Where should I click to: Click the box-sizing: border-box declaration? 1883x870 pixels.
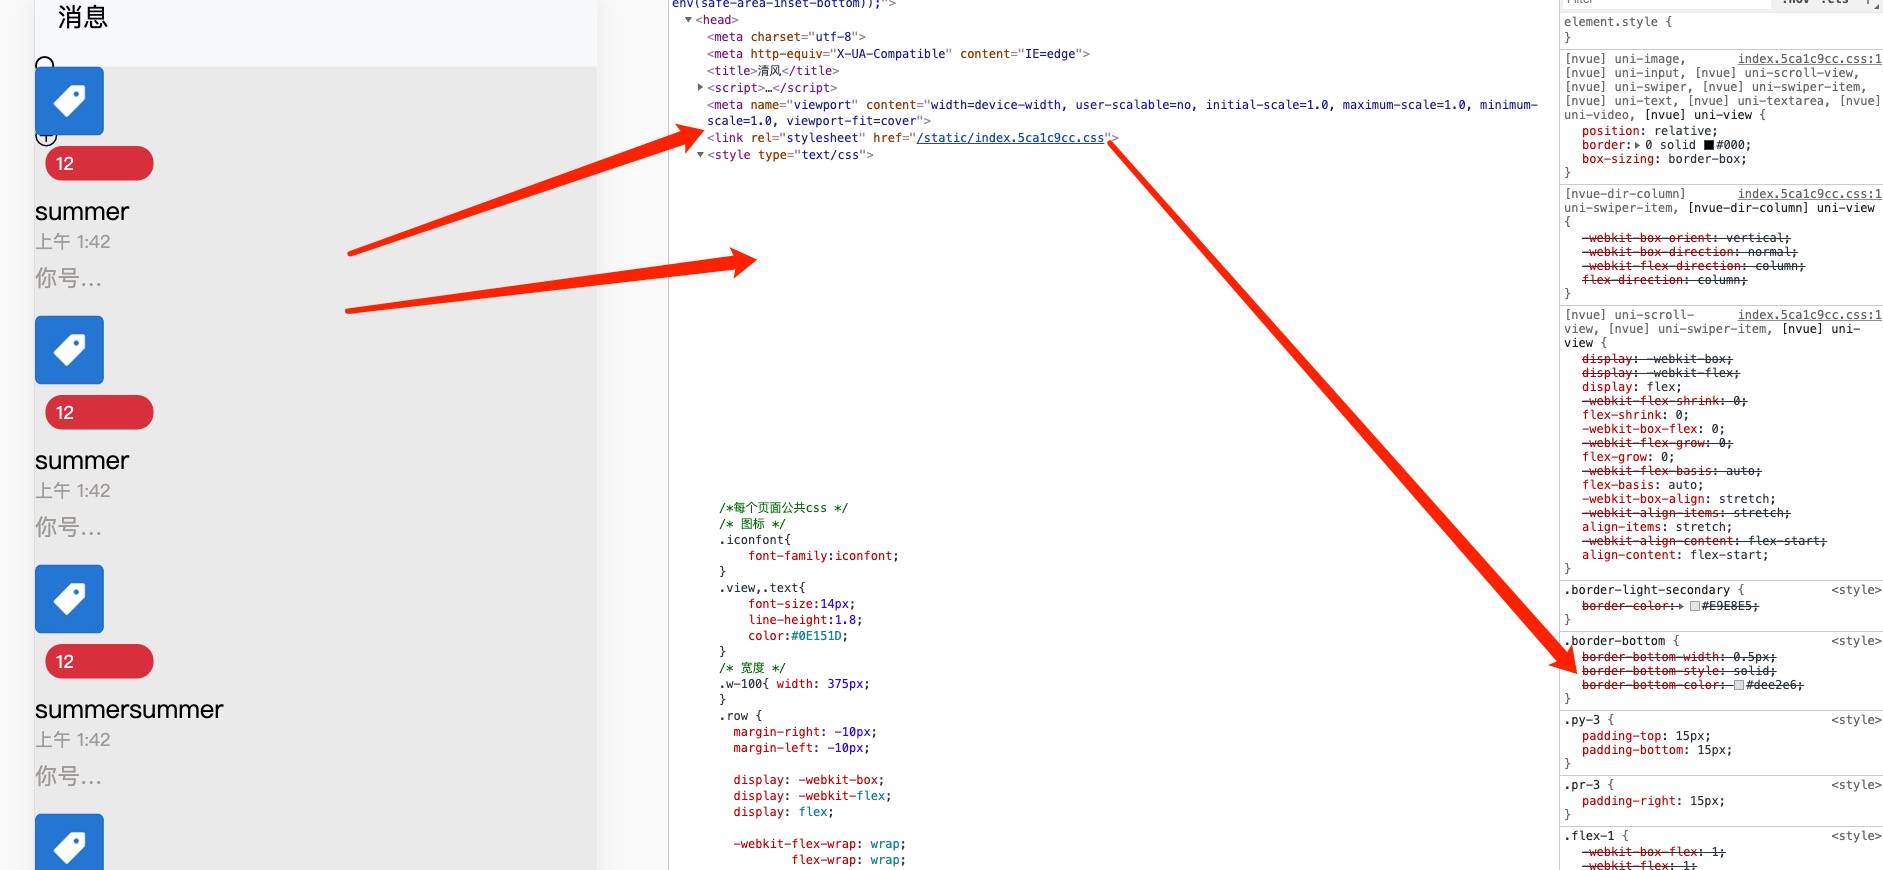[x=1664, y=159]
